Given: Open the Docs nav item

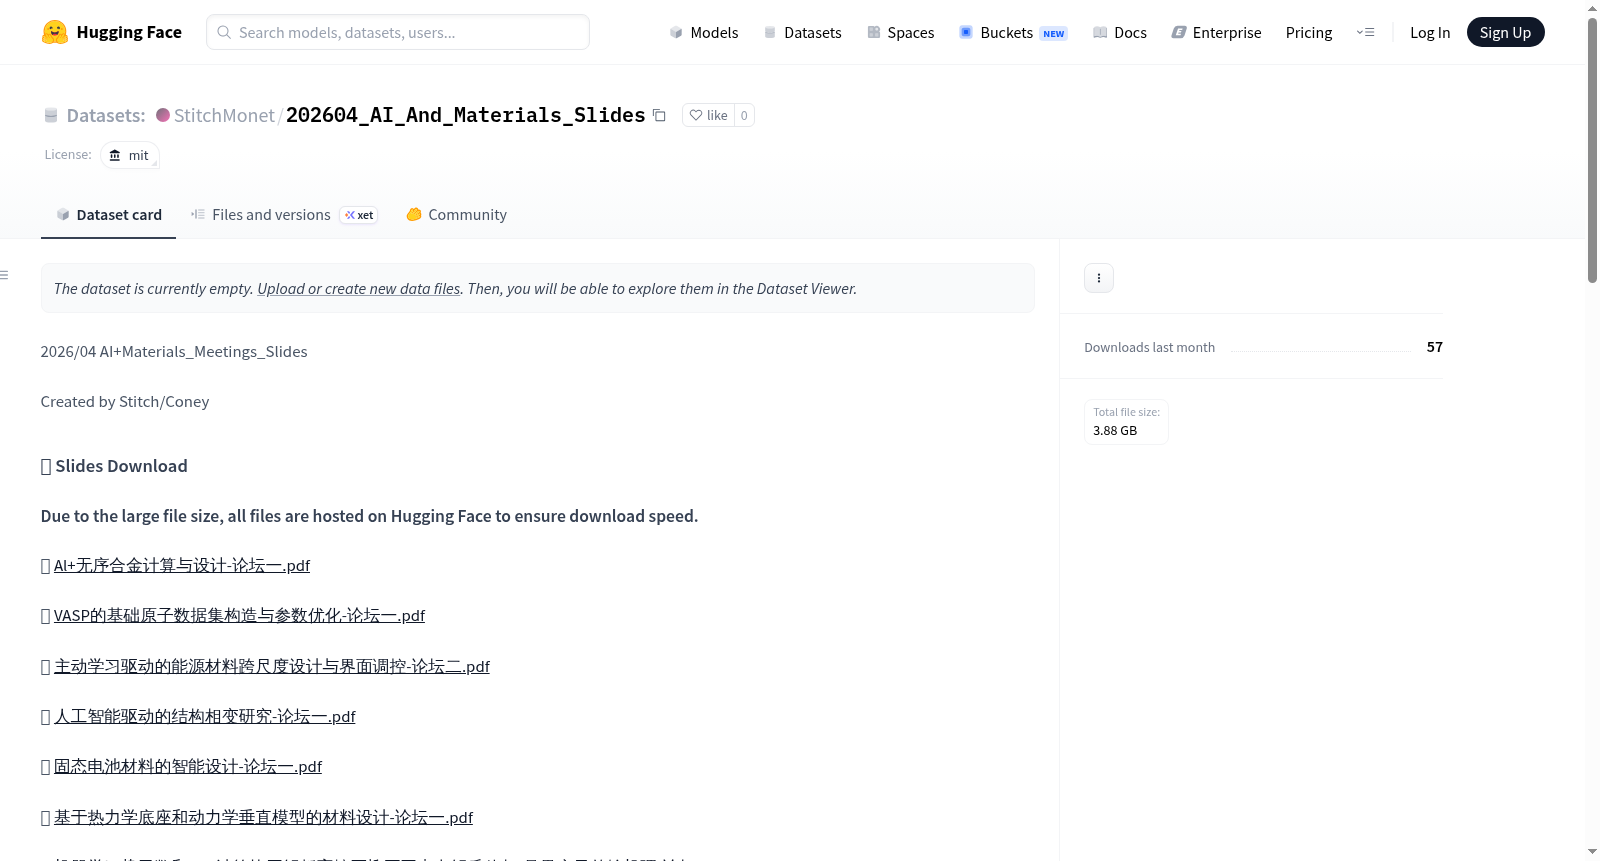Looking at the screenshot, I should [x=1119, y=32].
